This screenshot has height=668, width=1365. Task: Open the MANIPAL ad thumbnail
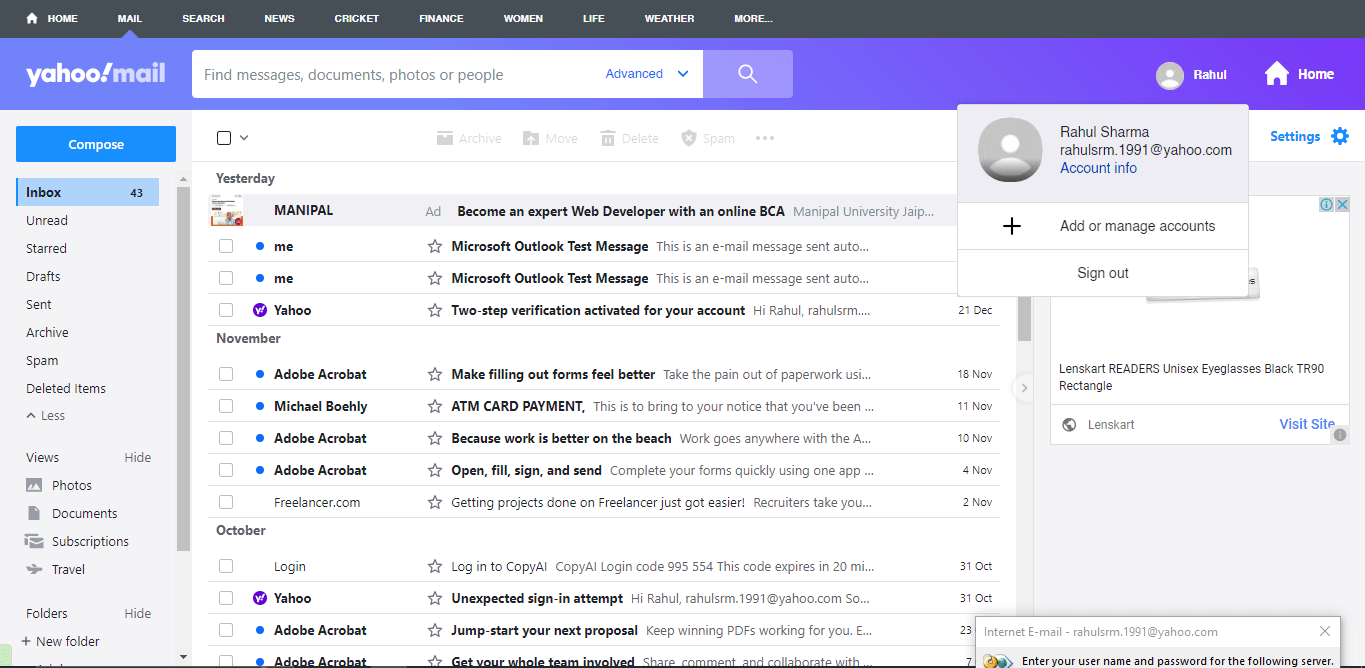[x=226, y=210]
